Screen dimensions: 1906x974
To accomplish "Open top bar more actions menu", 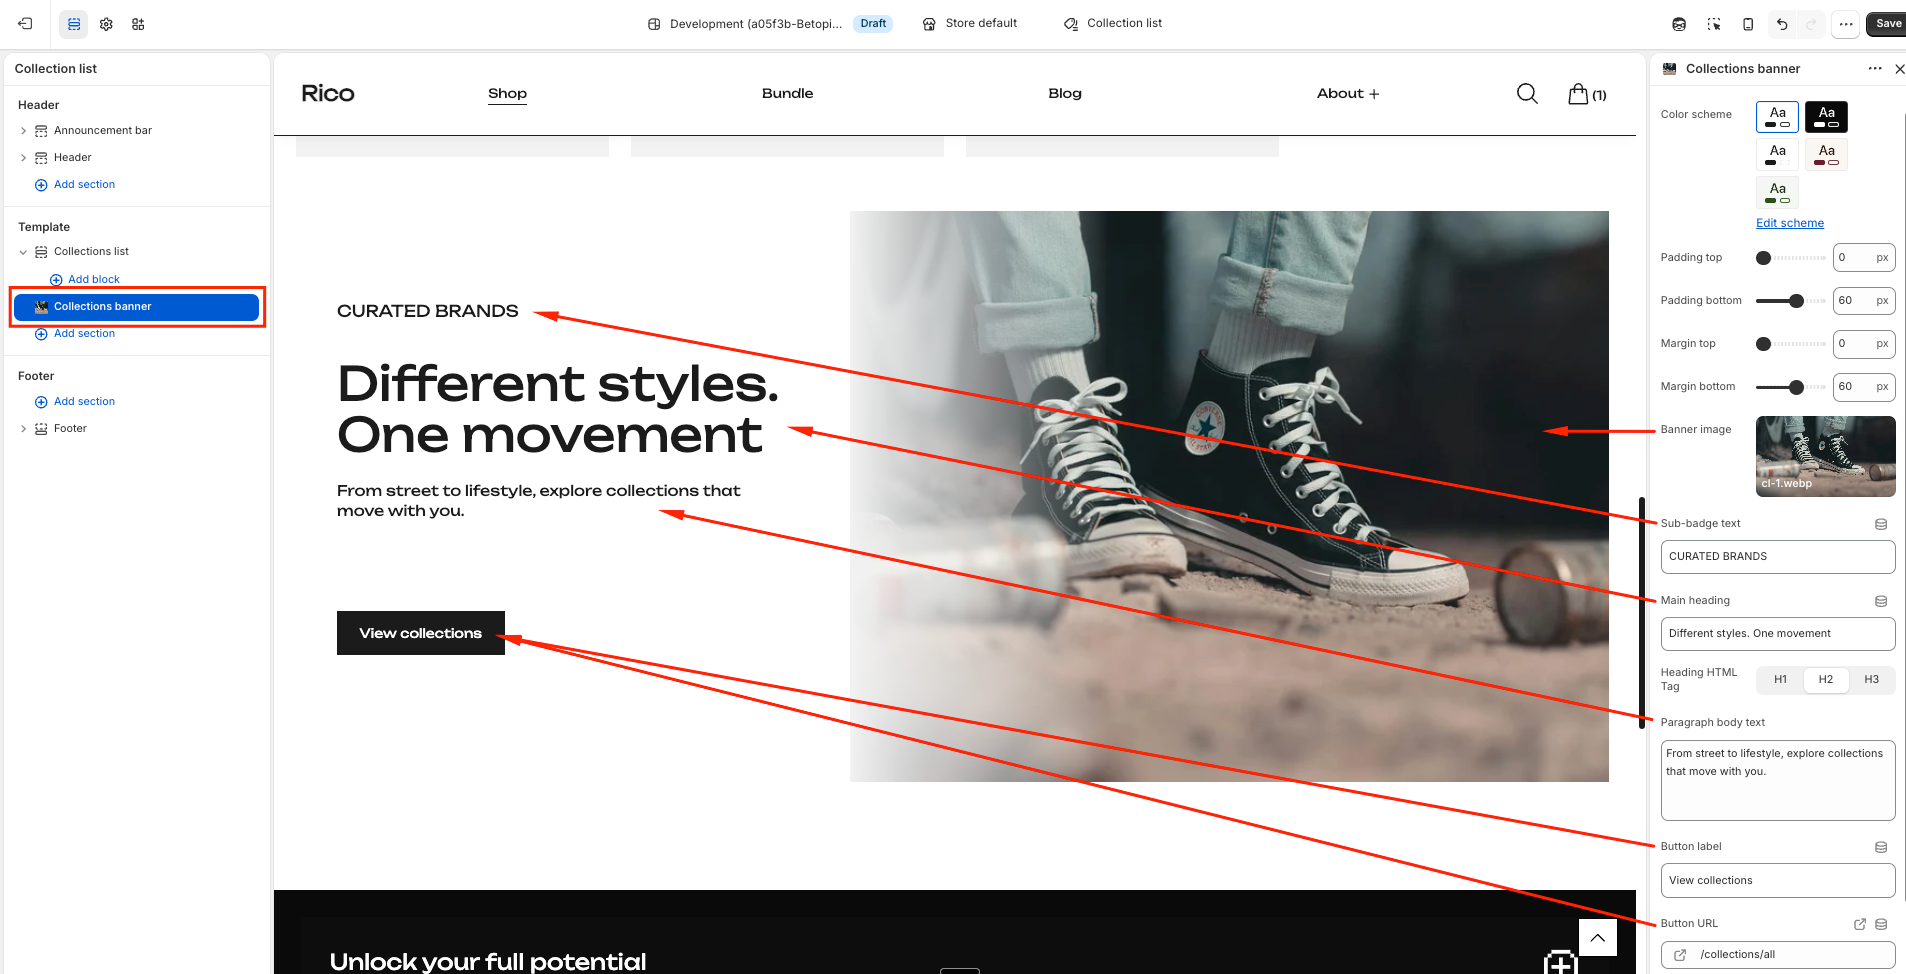I will [x=1846, y=24].
